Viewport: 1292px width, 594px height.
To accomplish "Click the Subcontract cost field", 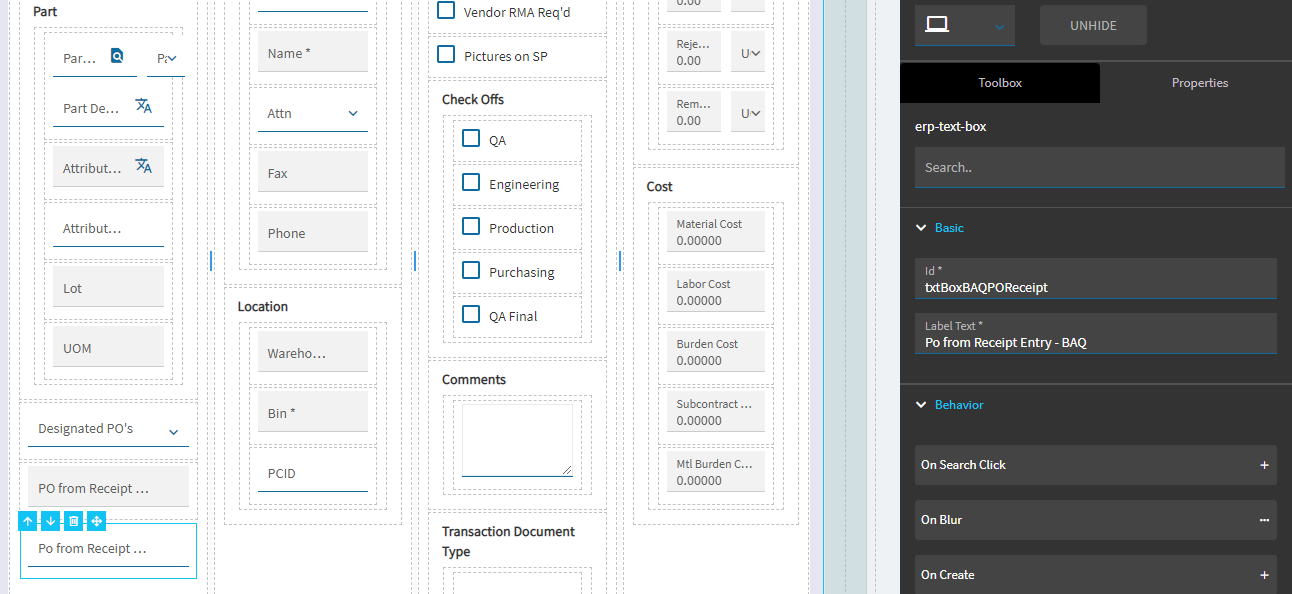I will click(x=716, y=412).
